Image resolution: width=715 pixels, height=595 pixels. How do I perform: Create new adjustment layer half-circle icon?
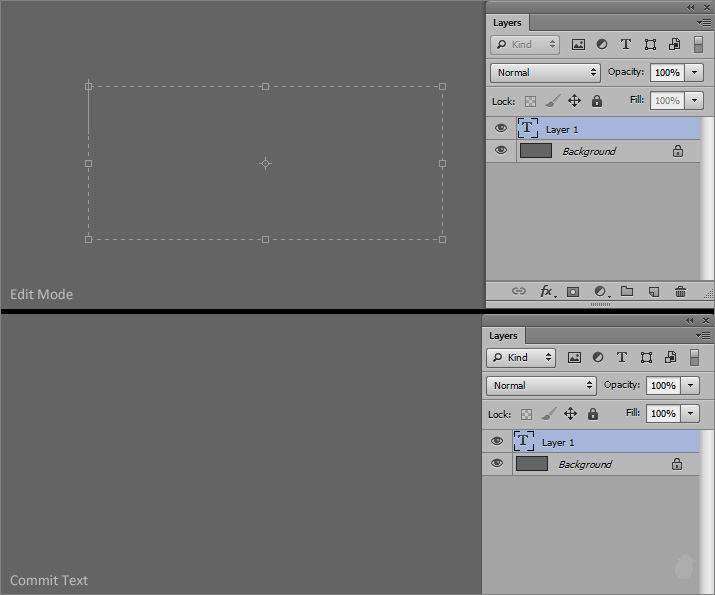600,292
